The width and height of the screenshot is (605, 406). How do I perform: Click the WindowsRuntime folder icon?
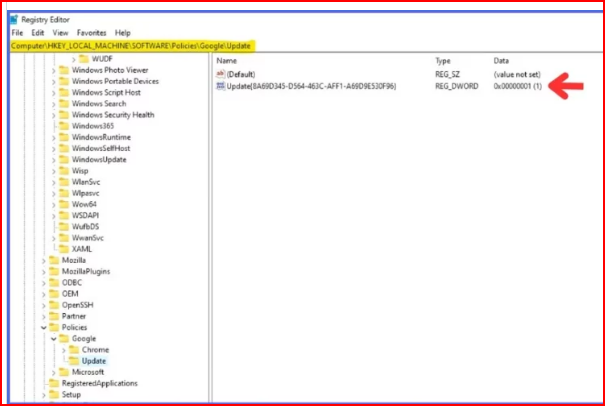pyautogui.click(x=64, y=137)
